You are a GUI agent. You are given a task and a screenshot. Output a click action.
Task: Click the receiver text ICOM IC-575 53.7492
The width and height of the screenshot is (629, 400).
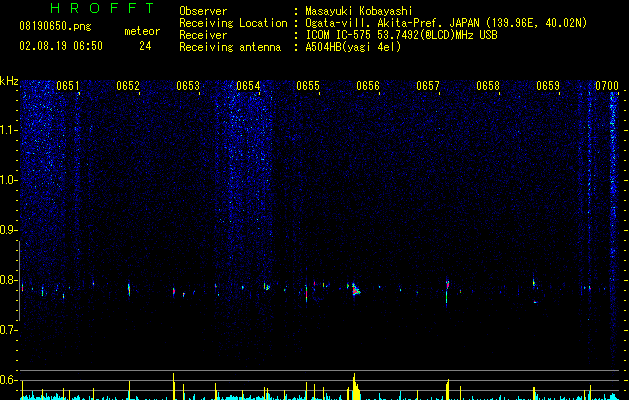pos(401,35)
